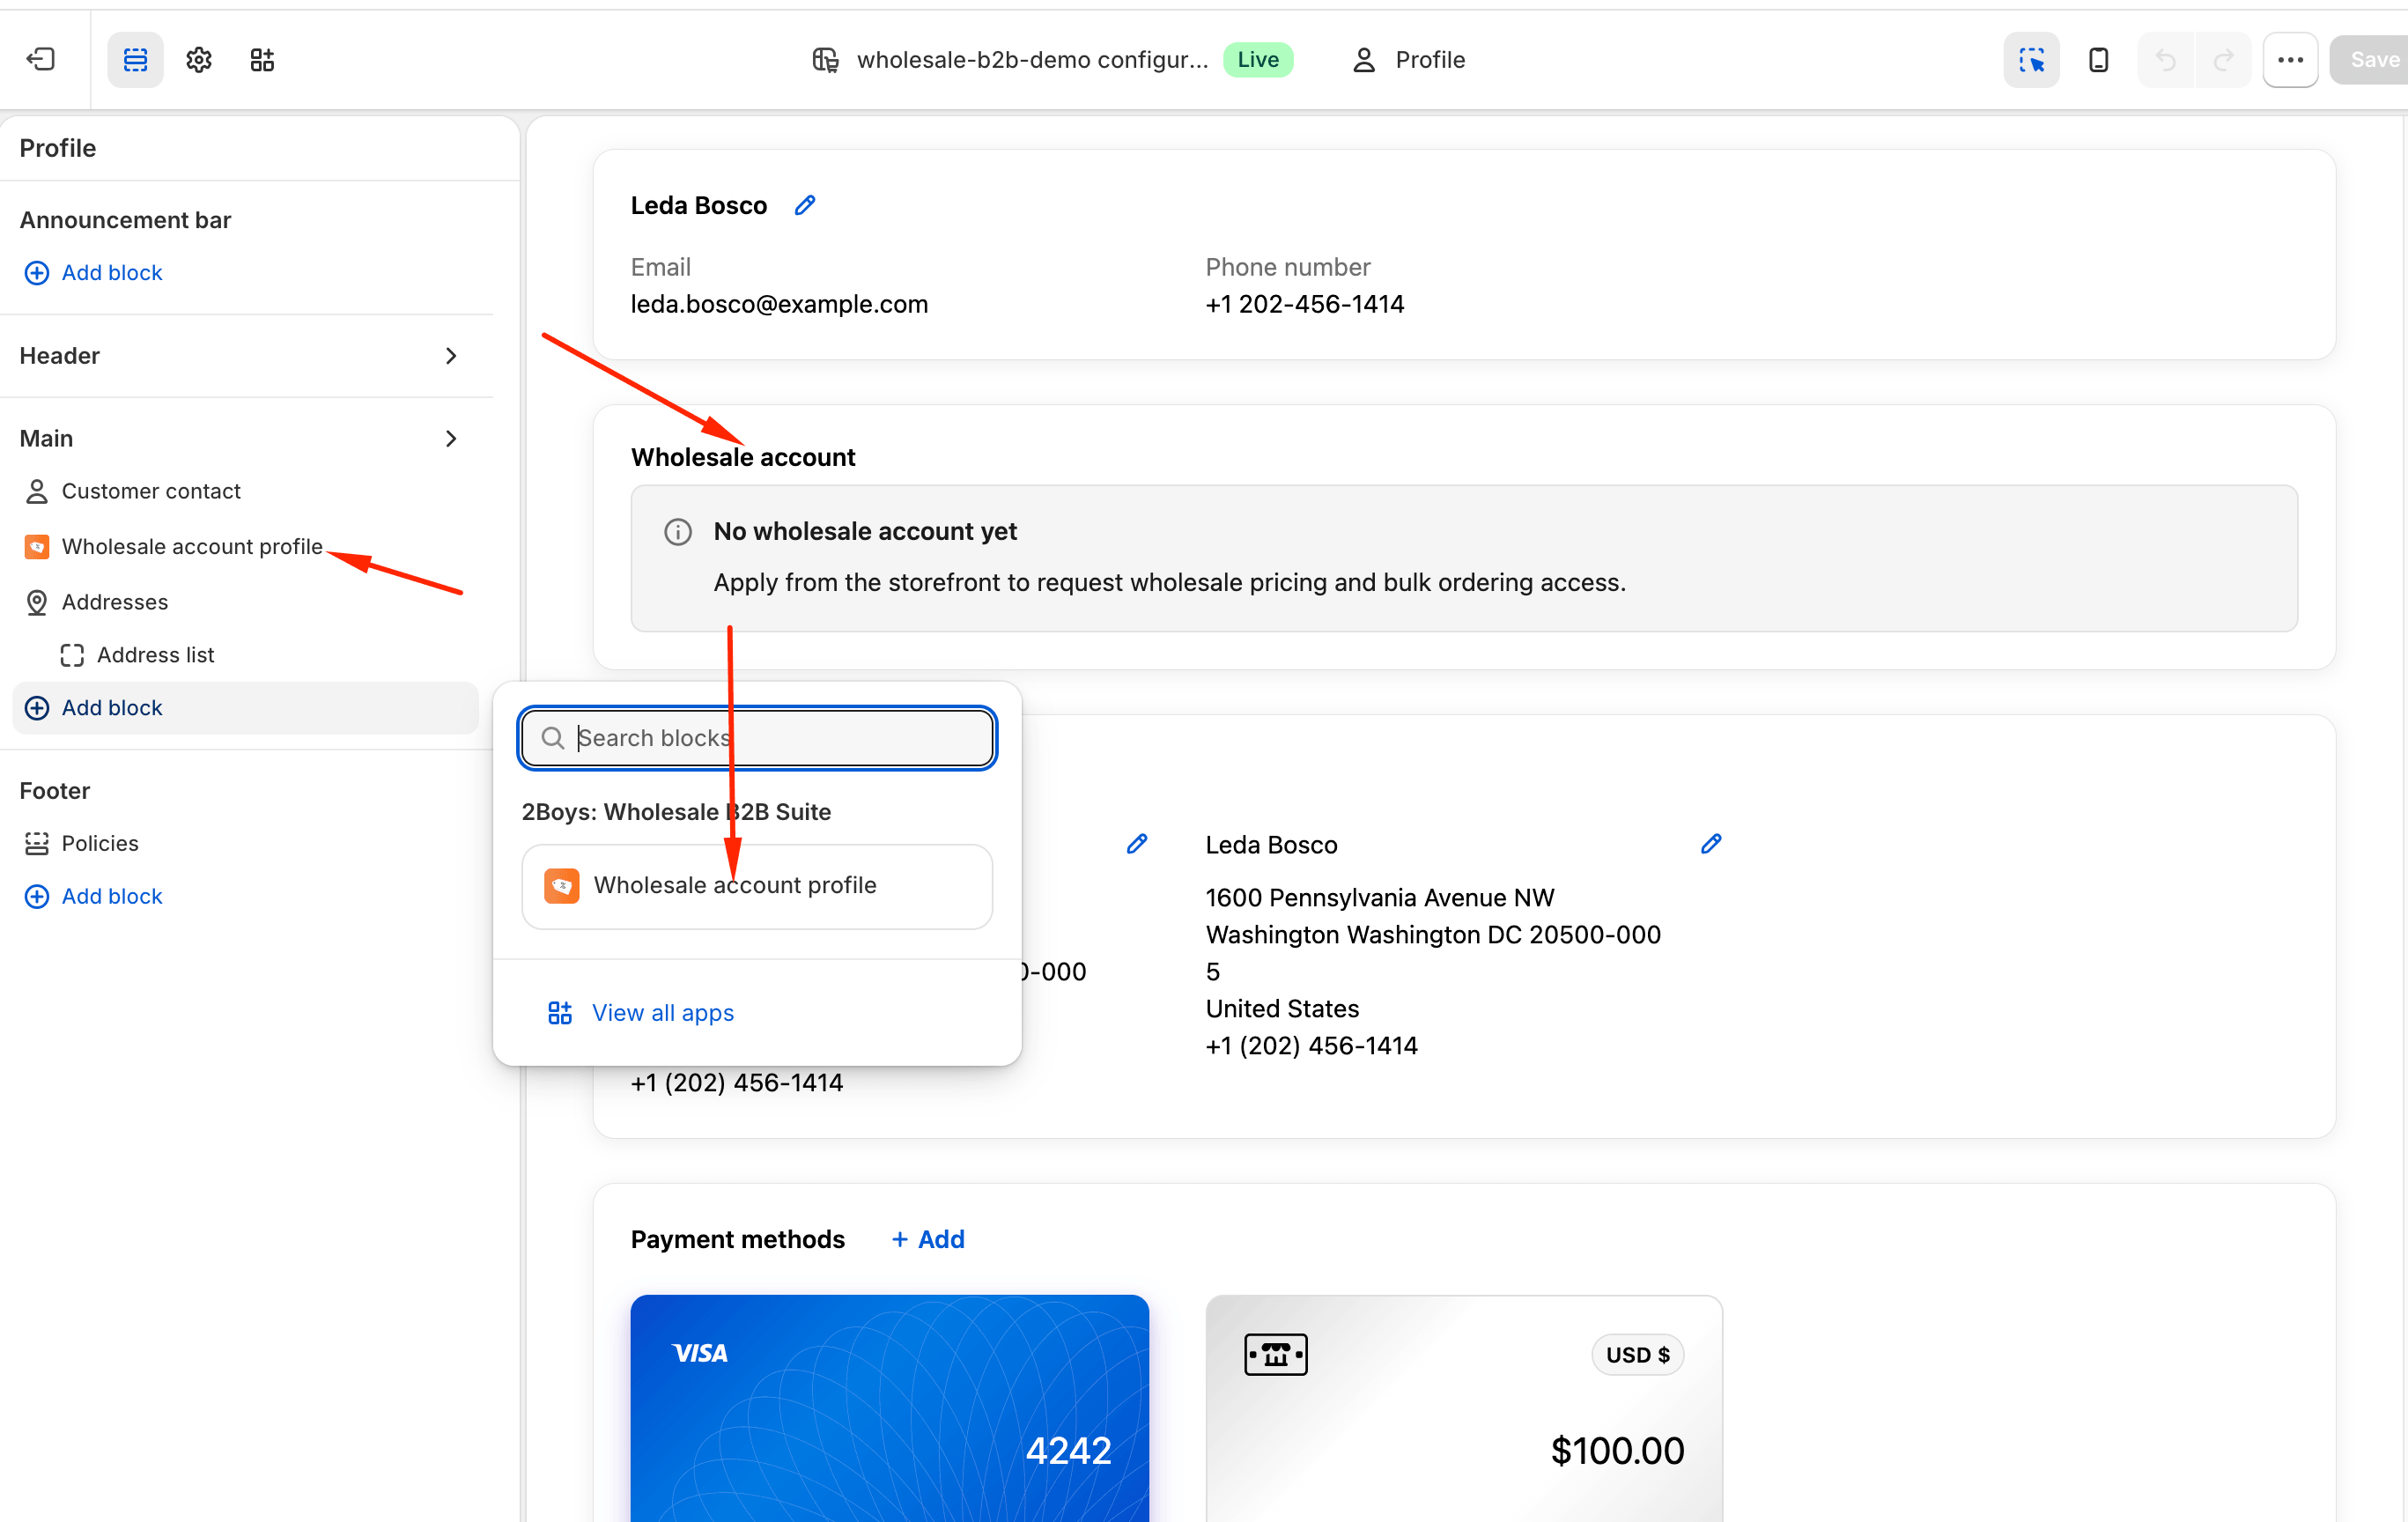Expand the Header section chevron

coord(451,355)
